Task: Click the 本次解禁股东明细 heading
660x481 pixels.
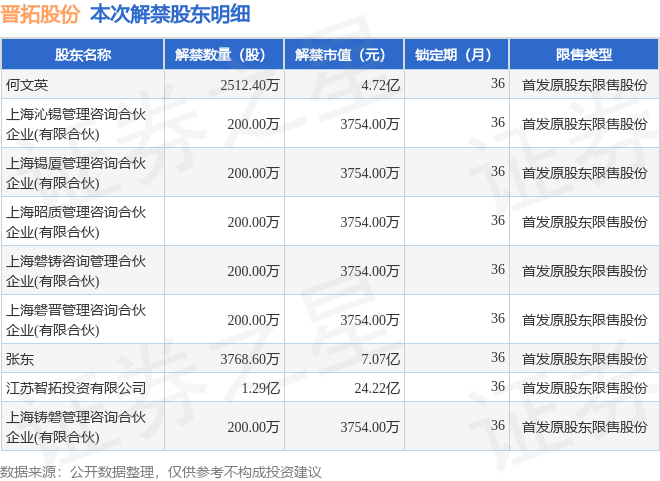Action: [170, 14]
